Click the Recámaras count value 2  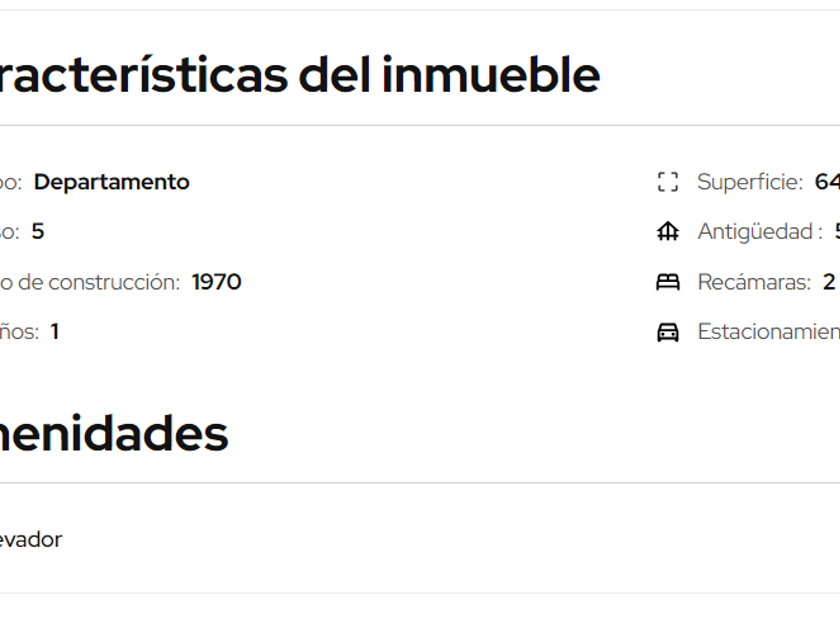(x=829, y=282)
